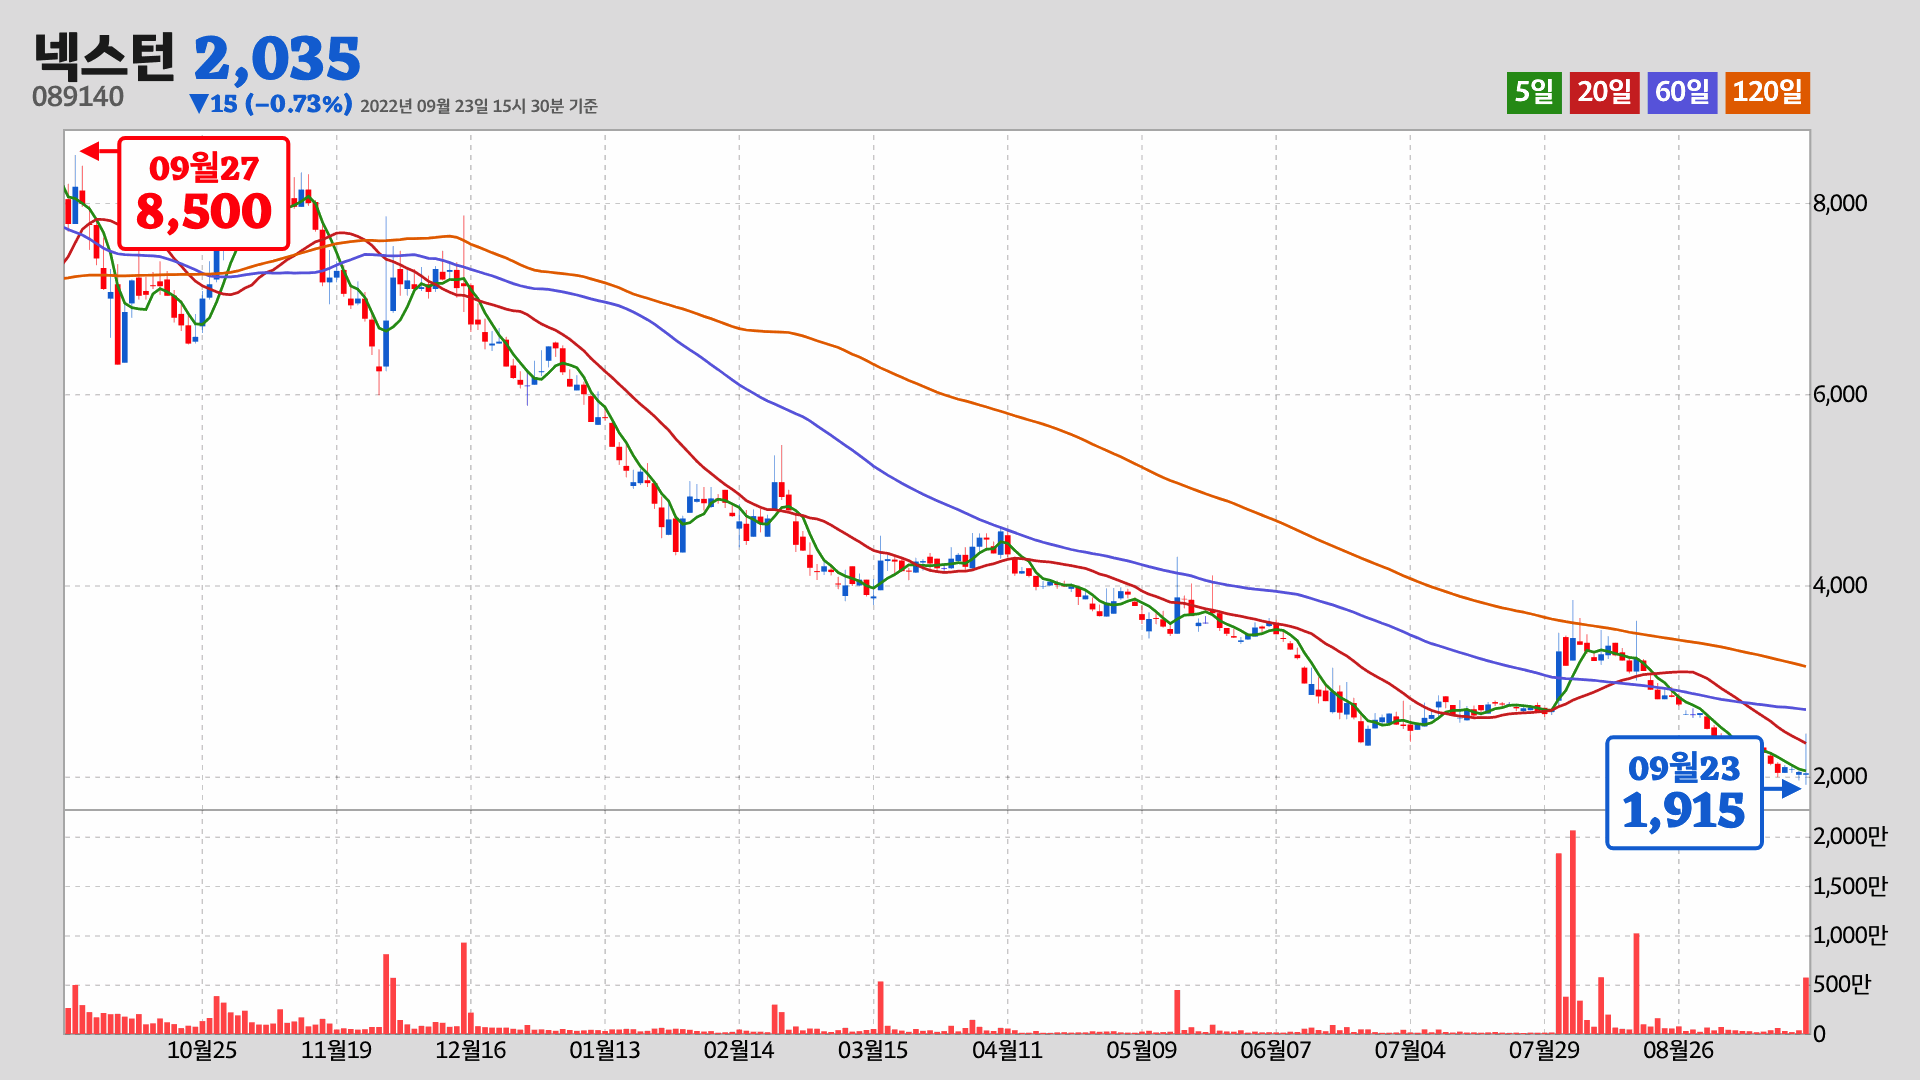1920x1080 pixels.
Task: Click the 07월29 date label
Action: (x=1544, y=1050)
